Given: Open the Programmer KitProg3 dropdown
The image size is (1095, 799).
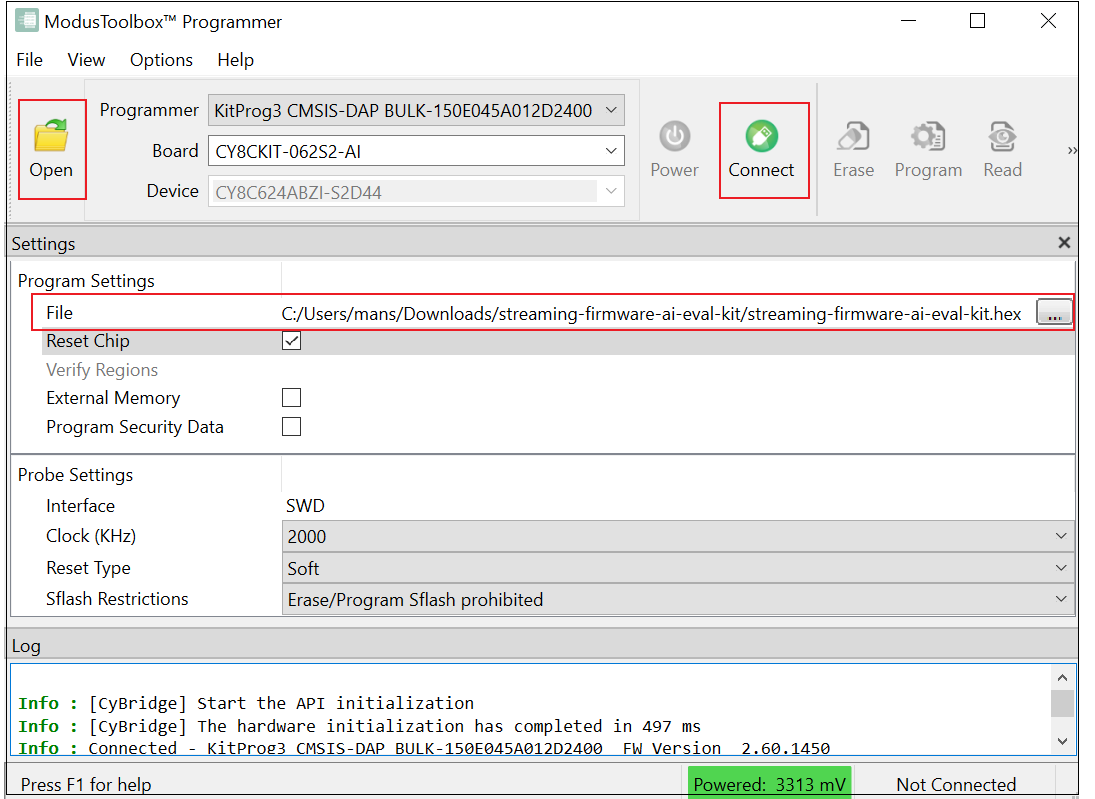Looking at the screenshot, I should point(416,110).
